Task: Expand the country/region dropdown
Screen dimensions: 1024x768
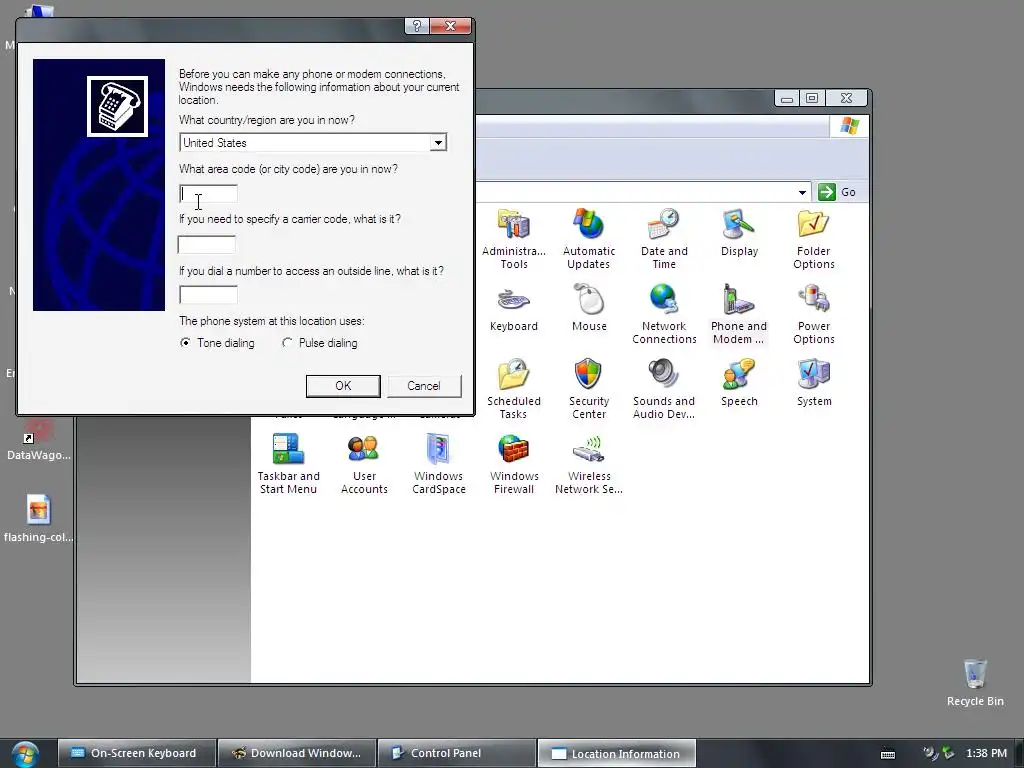Action: coord(438,142)
